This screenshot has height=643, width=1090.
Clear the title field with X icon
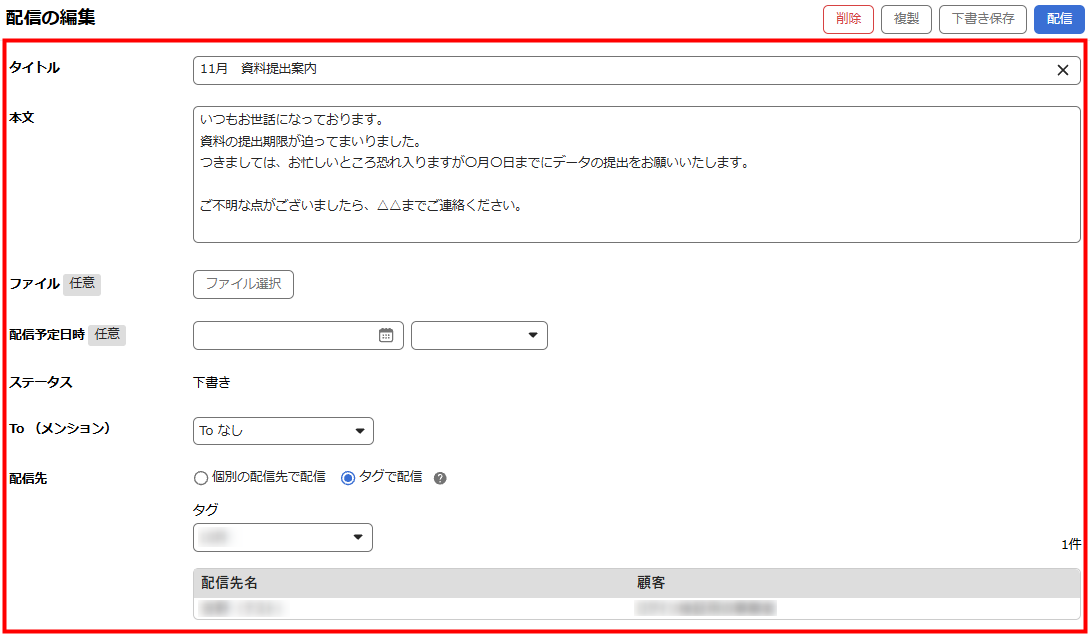[1062, 70]
